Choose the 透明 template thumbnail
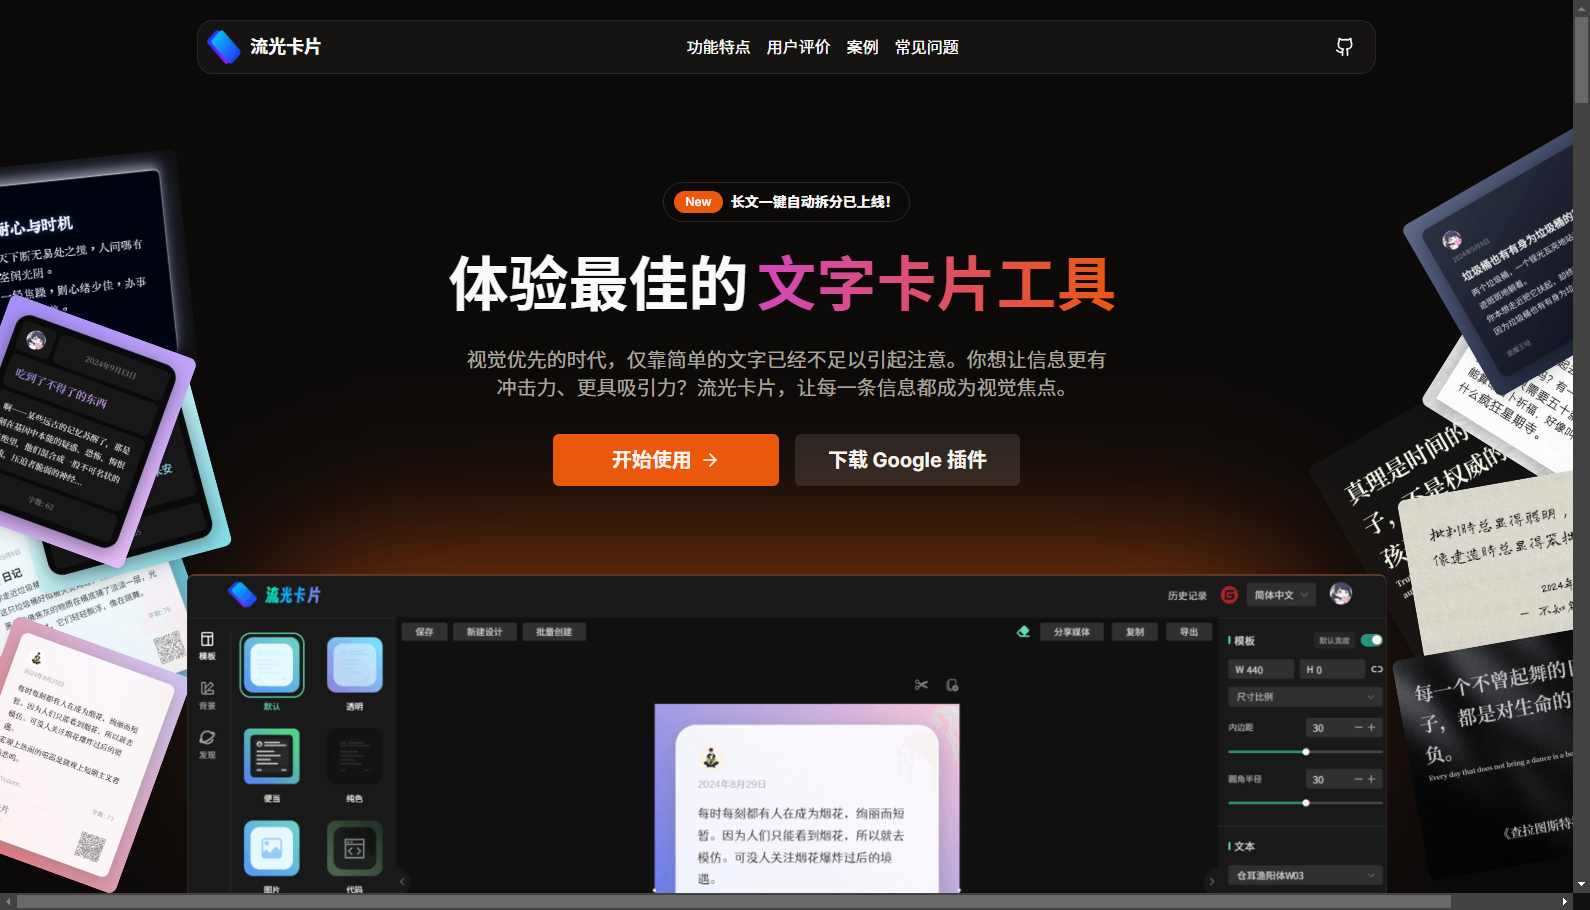This screenshot has height=910, width=1590. [x=355, y=665]
